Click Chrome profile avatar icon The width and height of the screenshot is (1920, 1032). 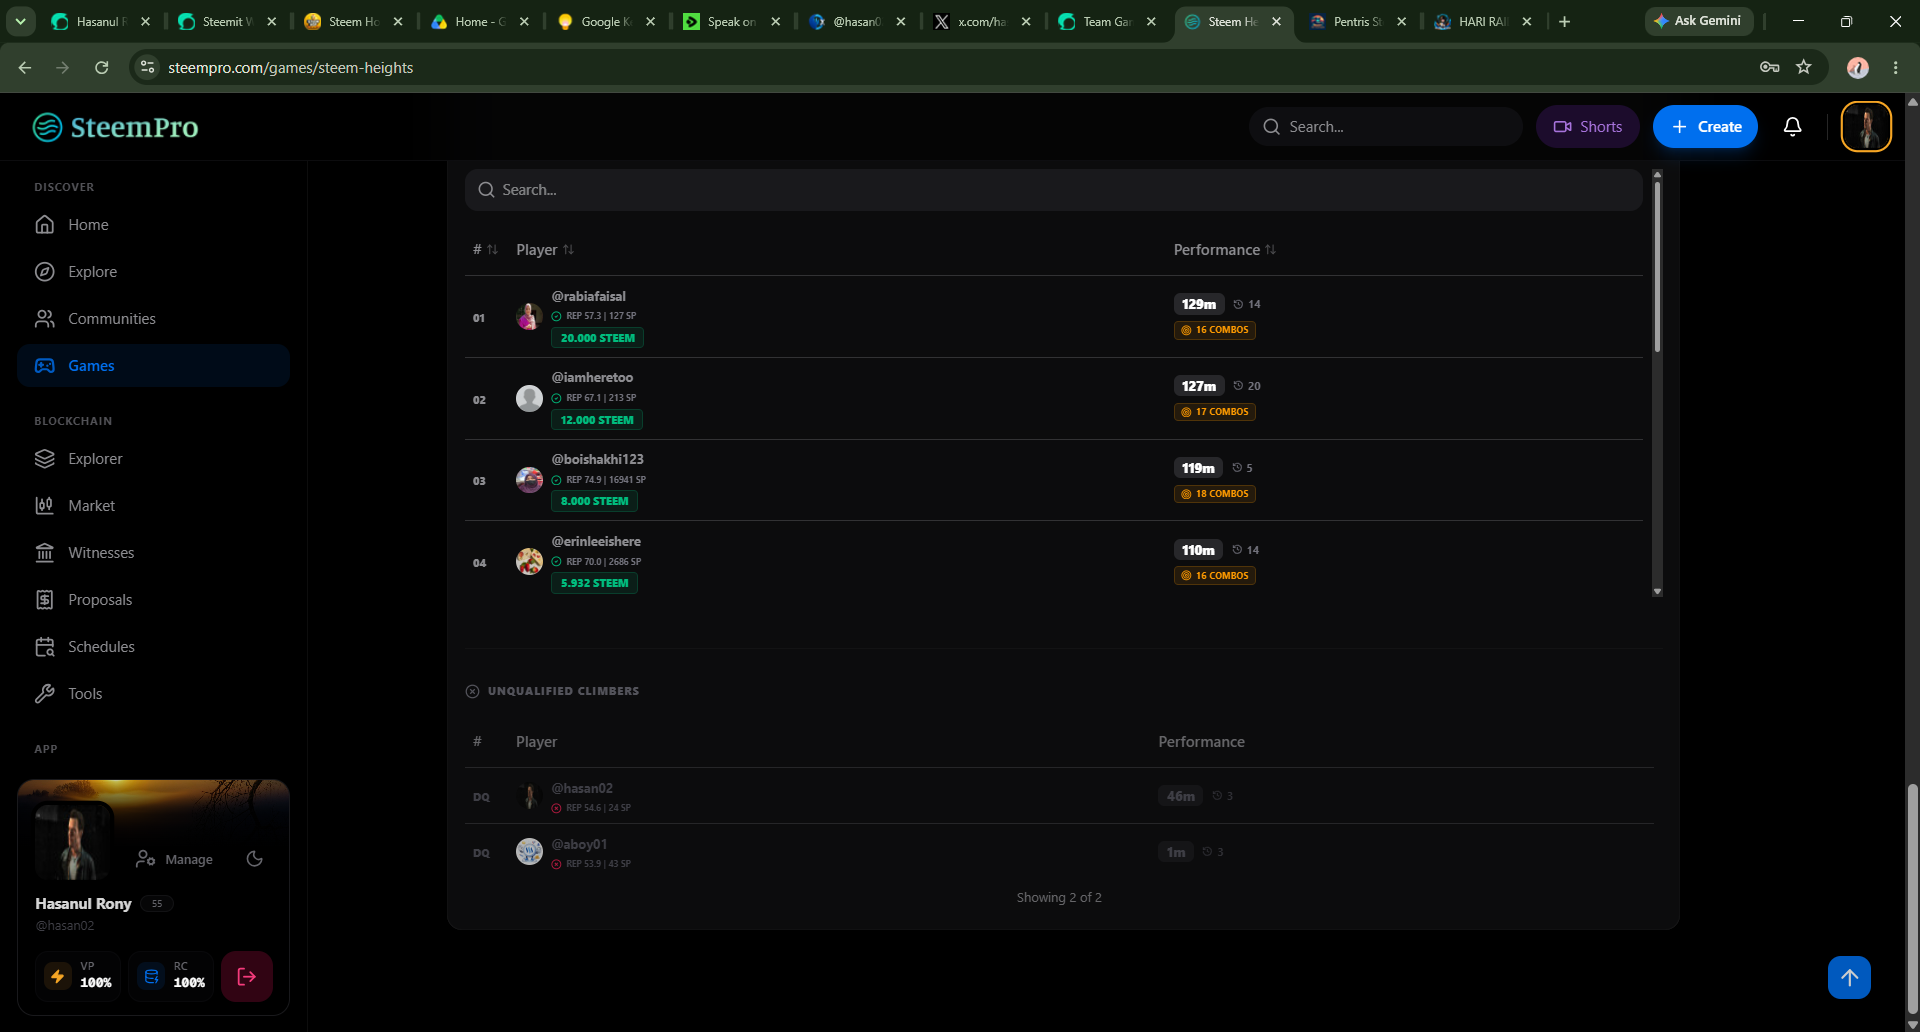(x=1858, y=67)
